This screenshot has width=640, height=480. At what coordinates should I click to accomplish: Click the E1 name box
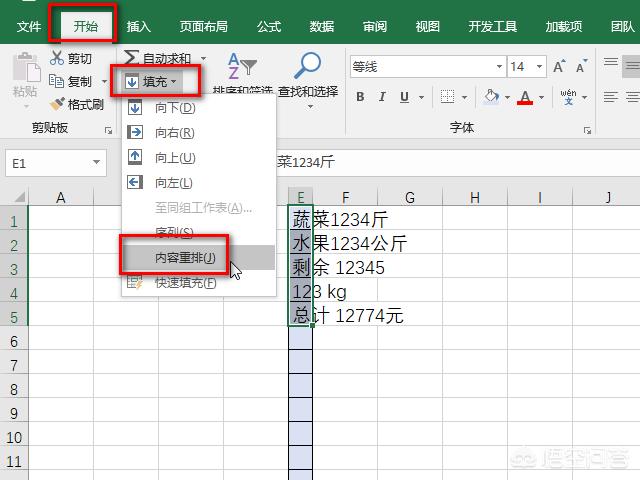click(56, 163)
